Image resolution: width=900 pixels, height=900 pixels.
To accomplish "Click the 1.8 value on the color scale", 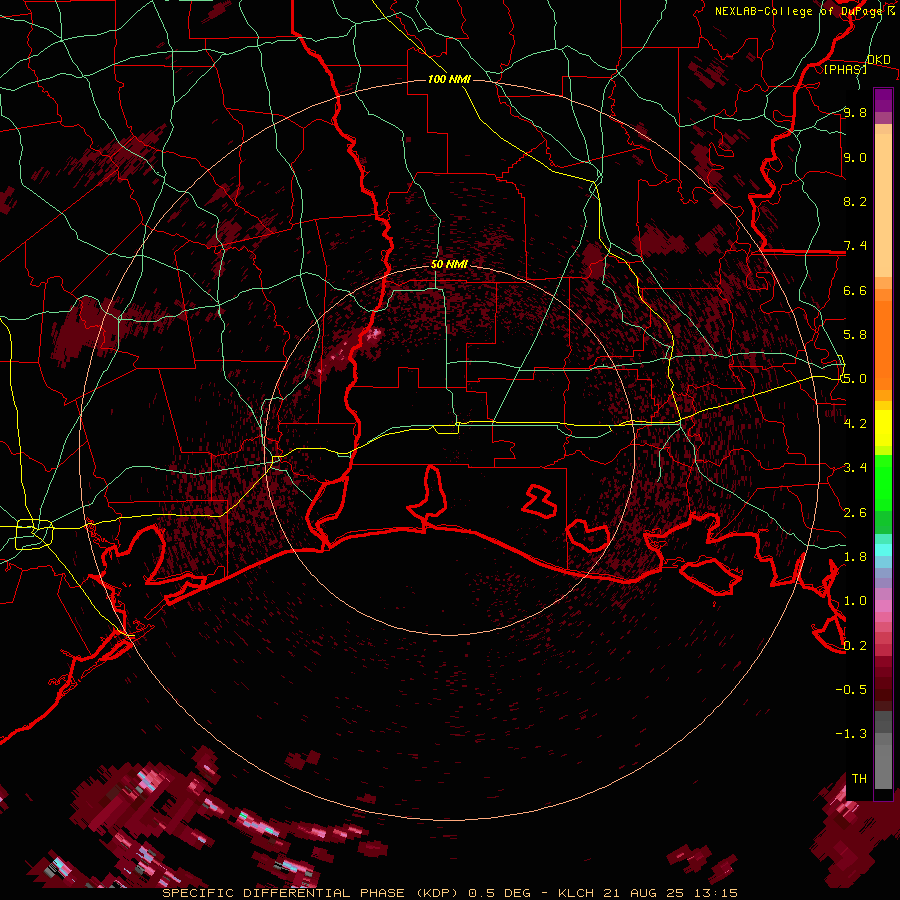I will point(855,557).
